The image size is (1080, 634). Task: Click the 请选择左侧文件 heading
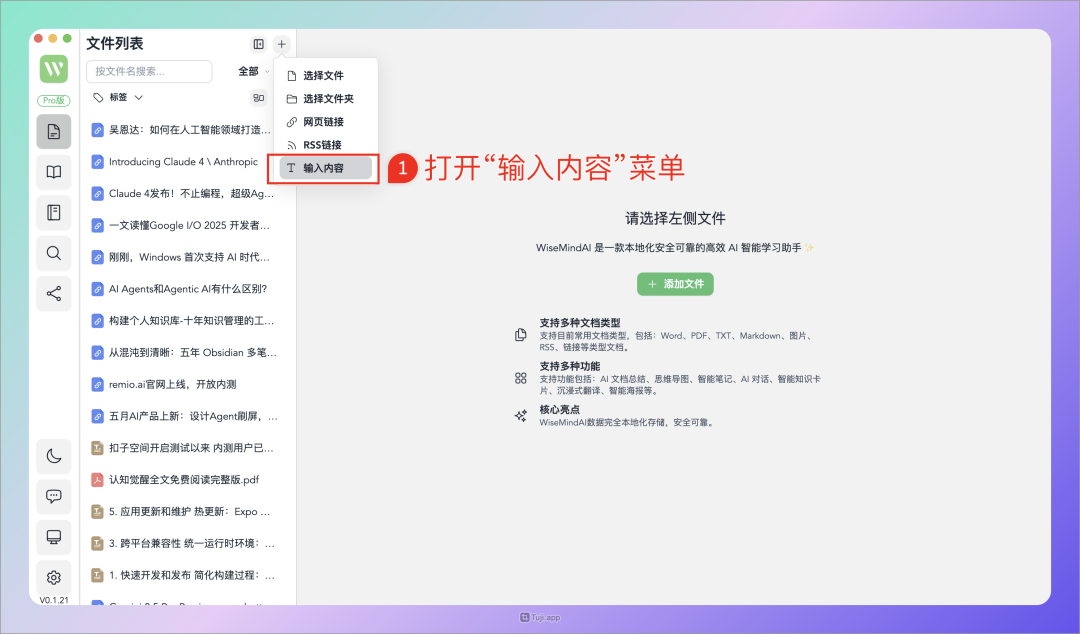point(675,218)
